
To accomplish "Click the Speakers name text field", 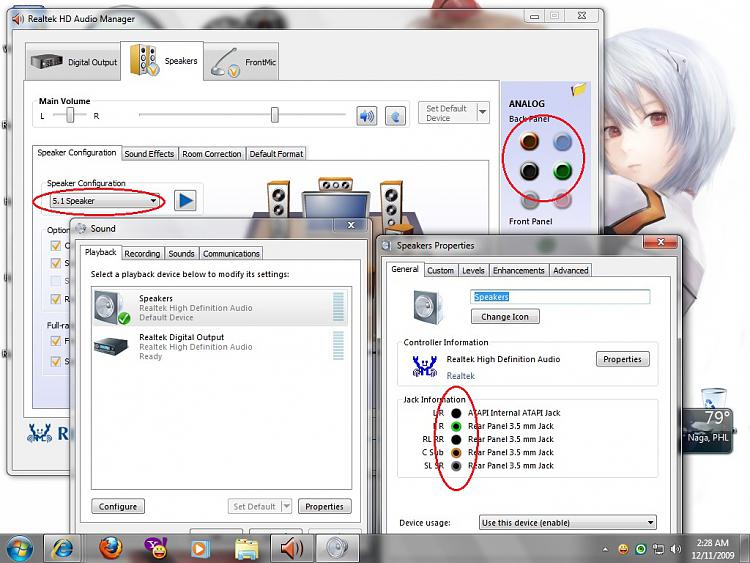I will click(x=560, y=297).
